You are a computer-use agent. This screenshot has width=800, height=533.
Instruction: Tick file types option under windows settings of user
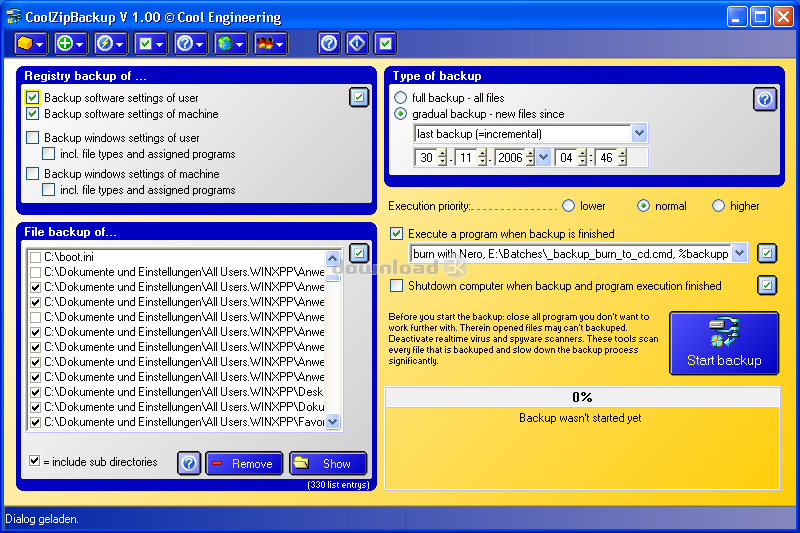[48, 154]
